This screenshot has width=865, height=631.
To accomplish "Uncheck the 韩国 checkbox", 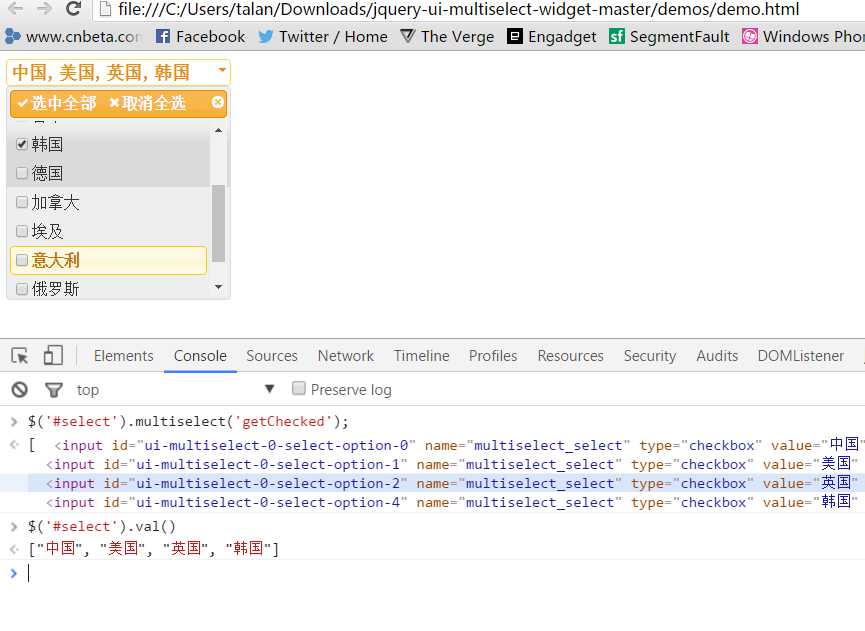I will [22, 145].
